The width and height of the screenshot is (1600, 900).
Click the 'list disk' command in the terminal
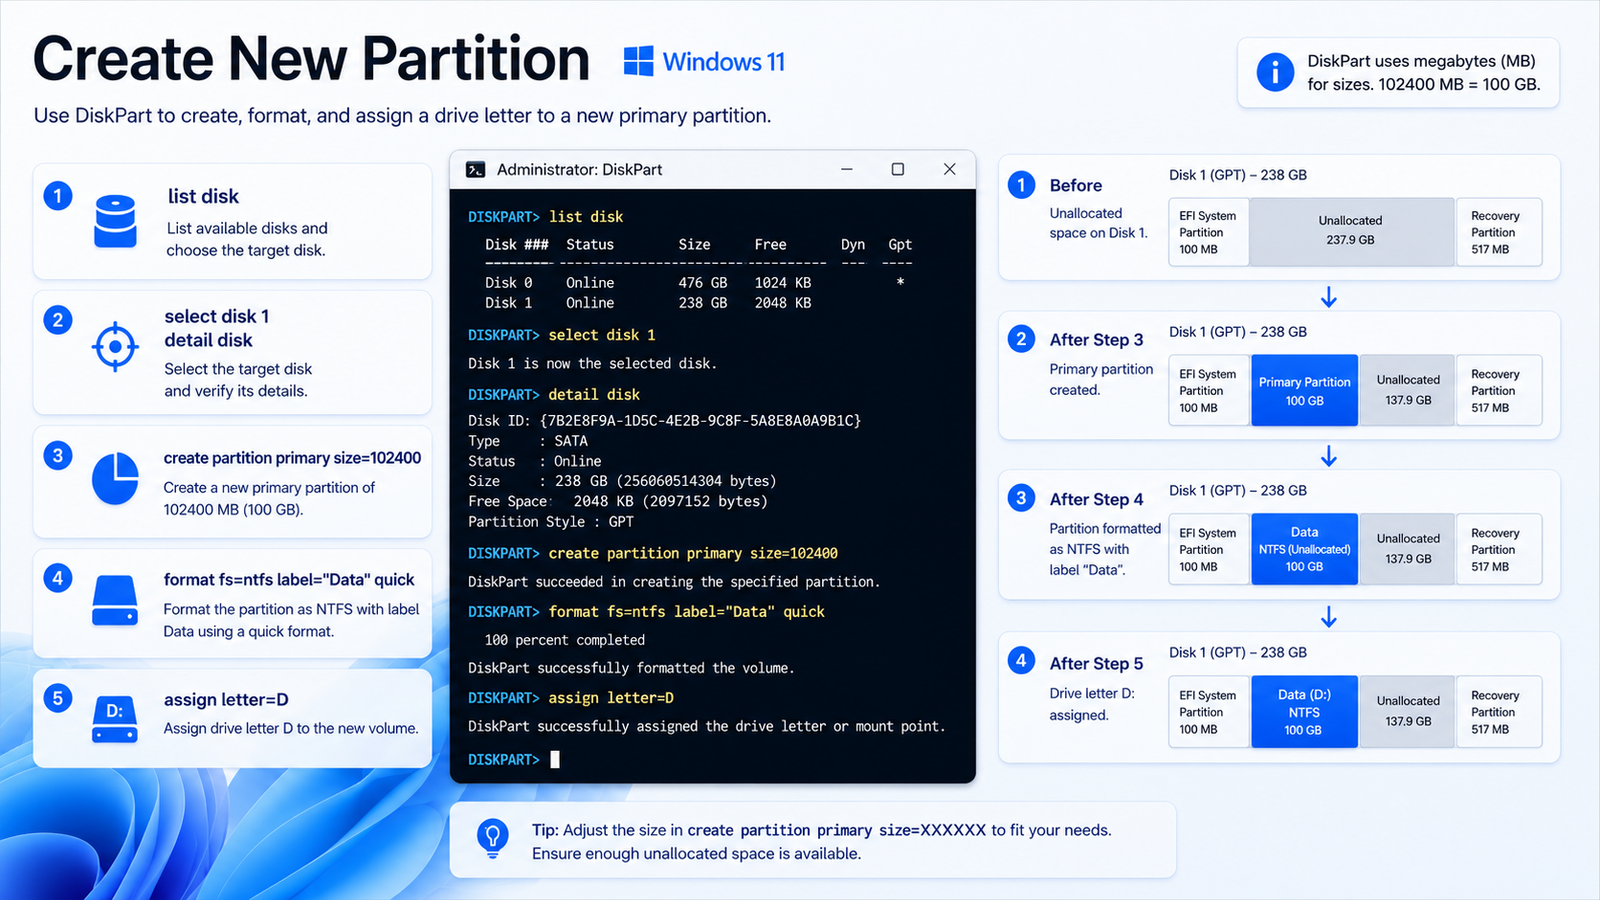(586, 217)
